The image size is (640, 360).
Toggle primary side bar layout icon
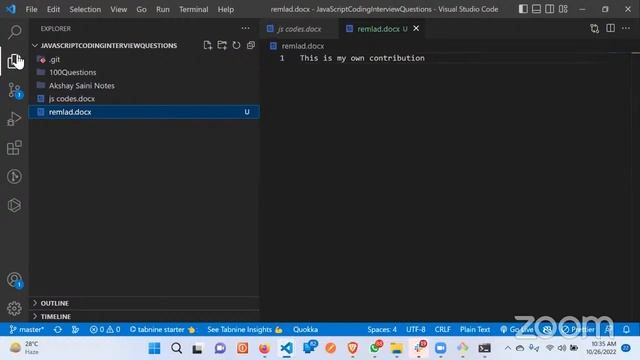click(x=523, y=9)
